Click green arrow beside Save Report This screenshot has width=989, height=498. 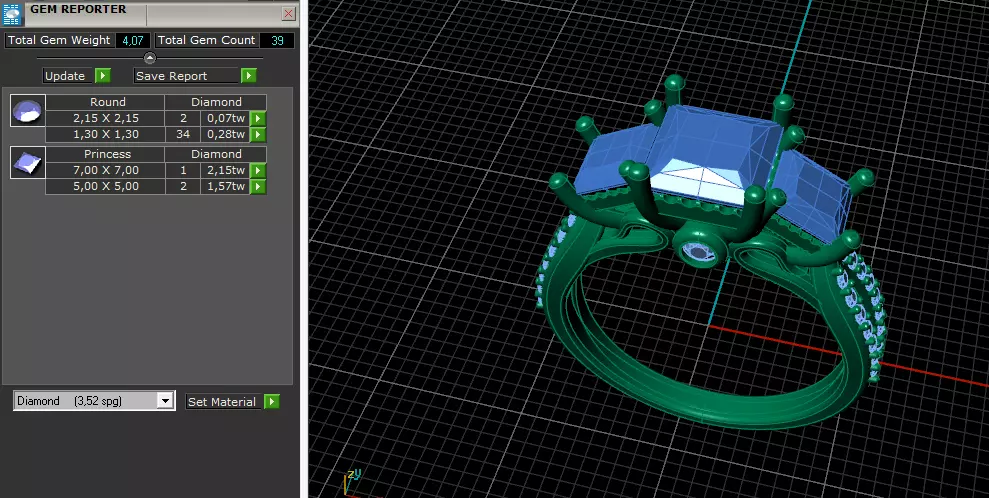[x=249, y=76]
